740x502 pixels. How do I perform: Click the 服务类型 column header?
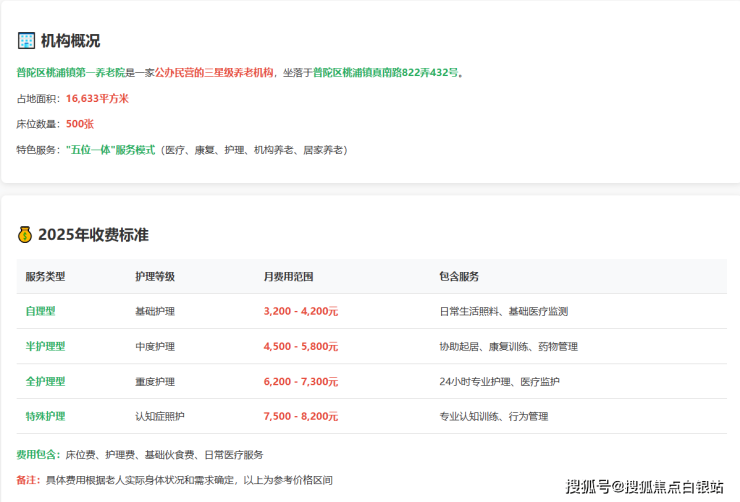[45, 277]
